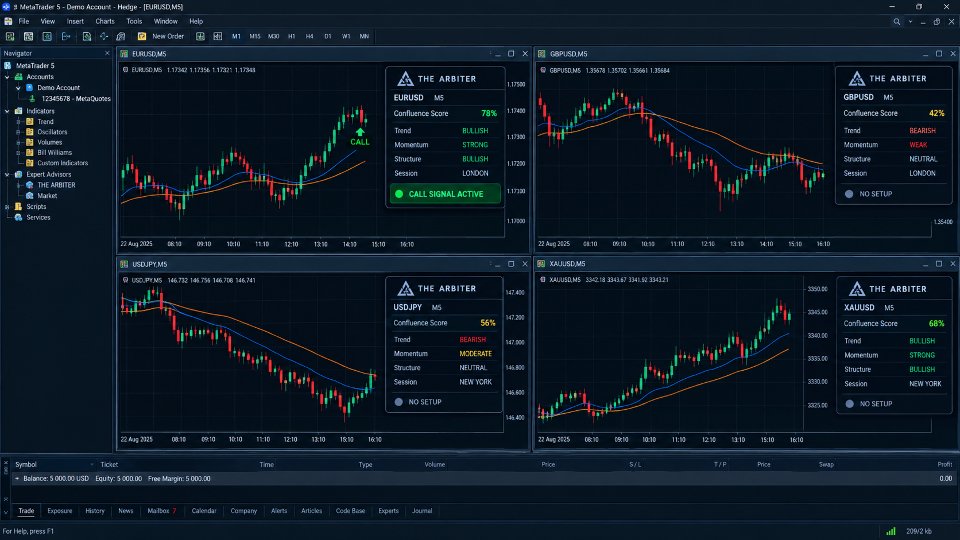The height and width of the screenshot is (540, 960).
Task: Click the USDJPY,M5 chart window title icon
Action: [x=124, y=264]
